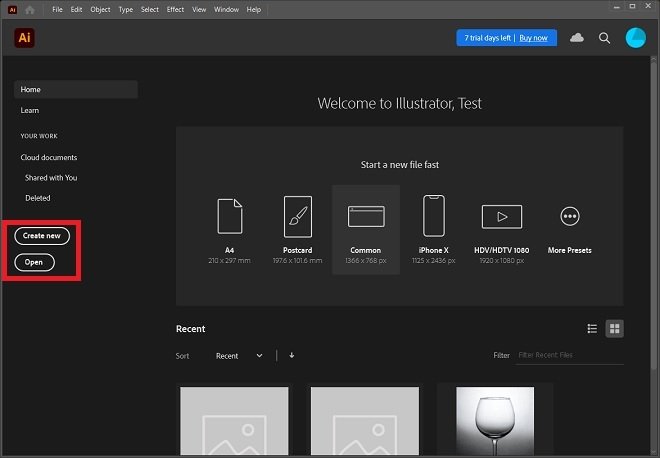Viewport: 660px width, 458px height.
Task: Choose the Common 1366 x 768 preset
Action: tap(366, 230)
